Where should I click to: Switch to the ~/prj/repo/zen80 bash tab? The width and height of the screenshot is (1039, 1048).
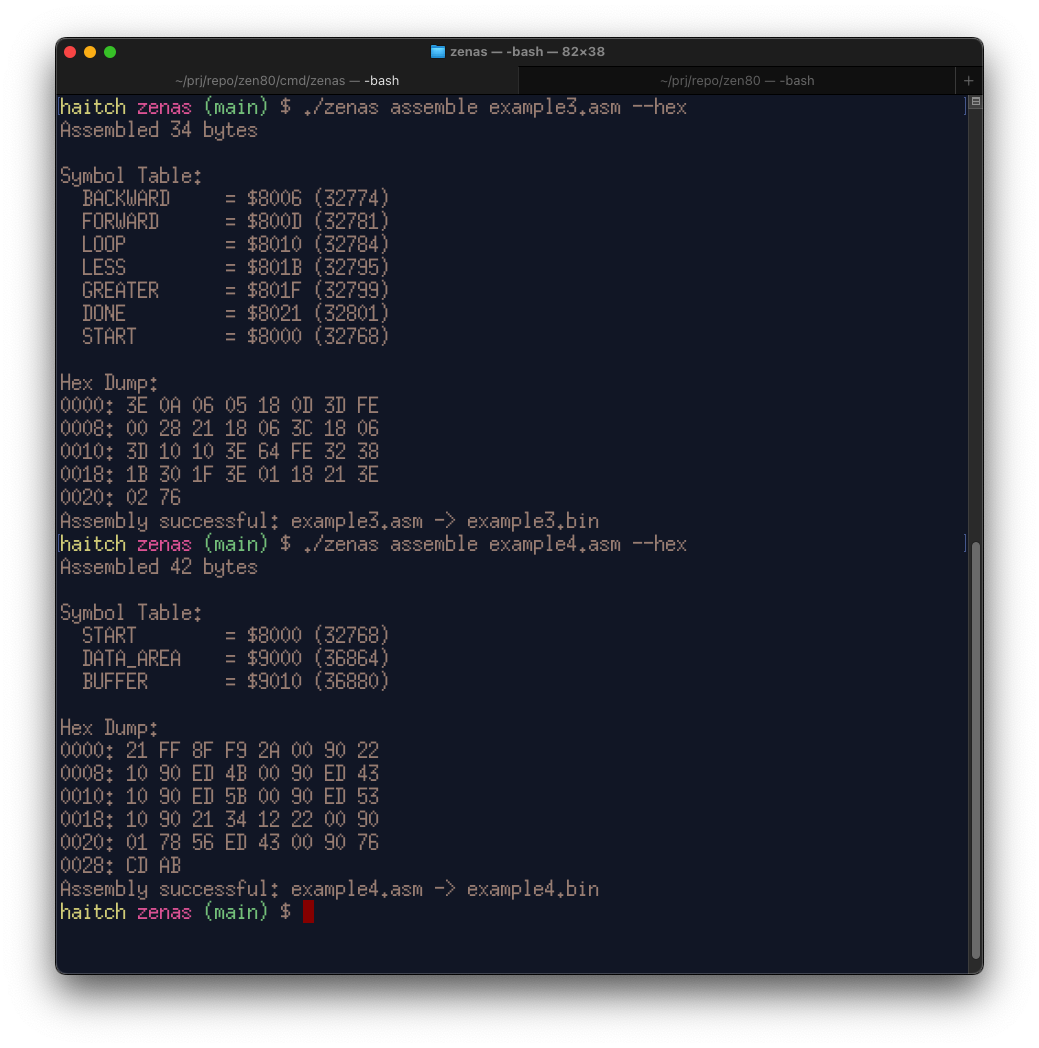tap(737, 81)
